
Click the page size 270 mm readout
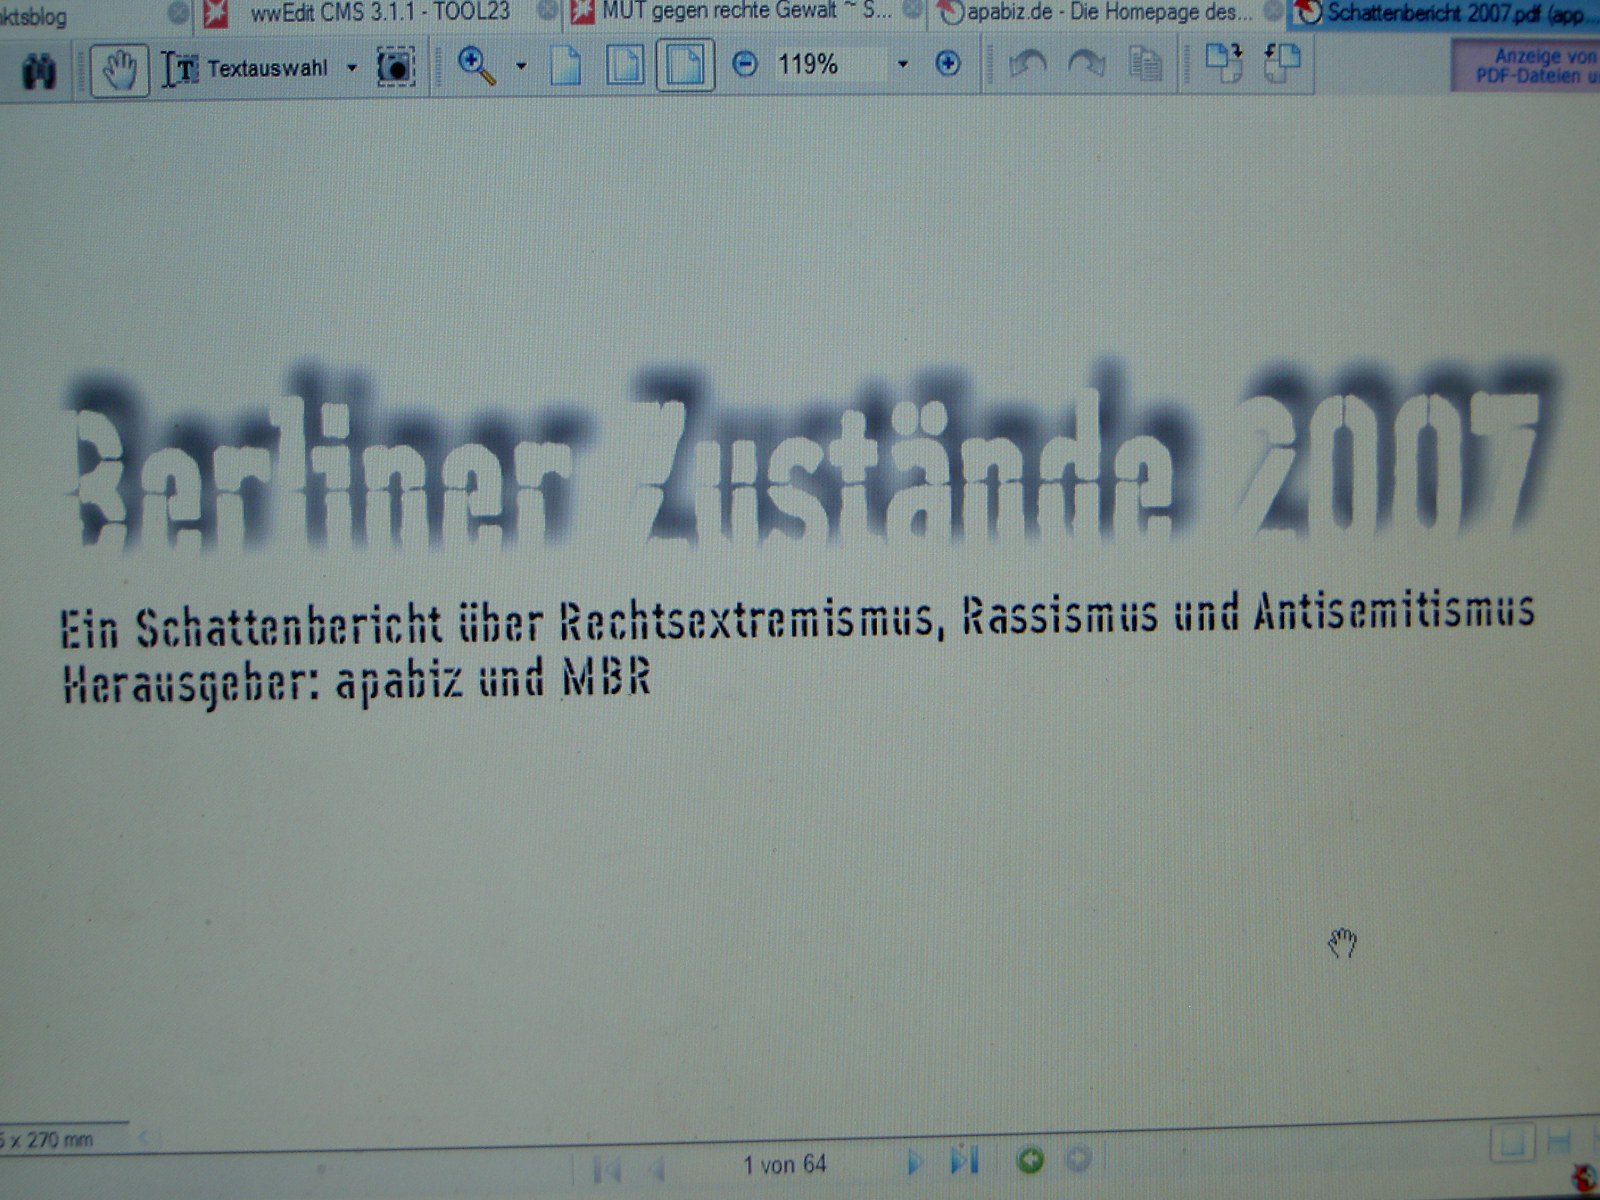pos(47,1139)
